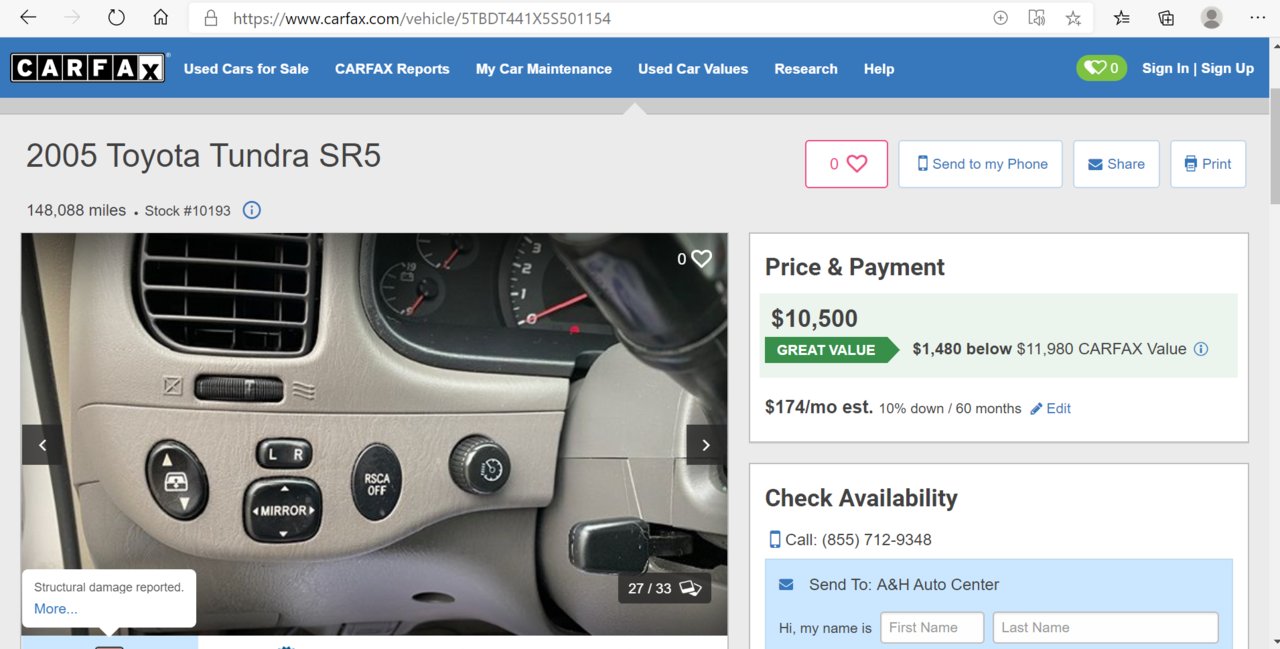1280x649 pixels.
Task: Click the Sign In link
Action: tap(1165, 68)
